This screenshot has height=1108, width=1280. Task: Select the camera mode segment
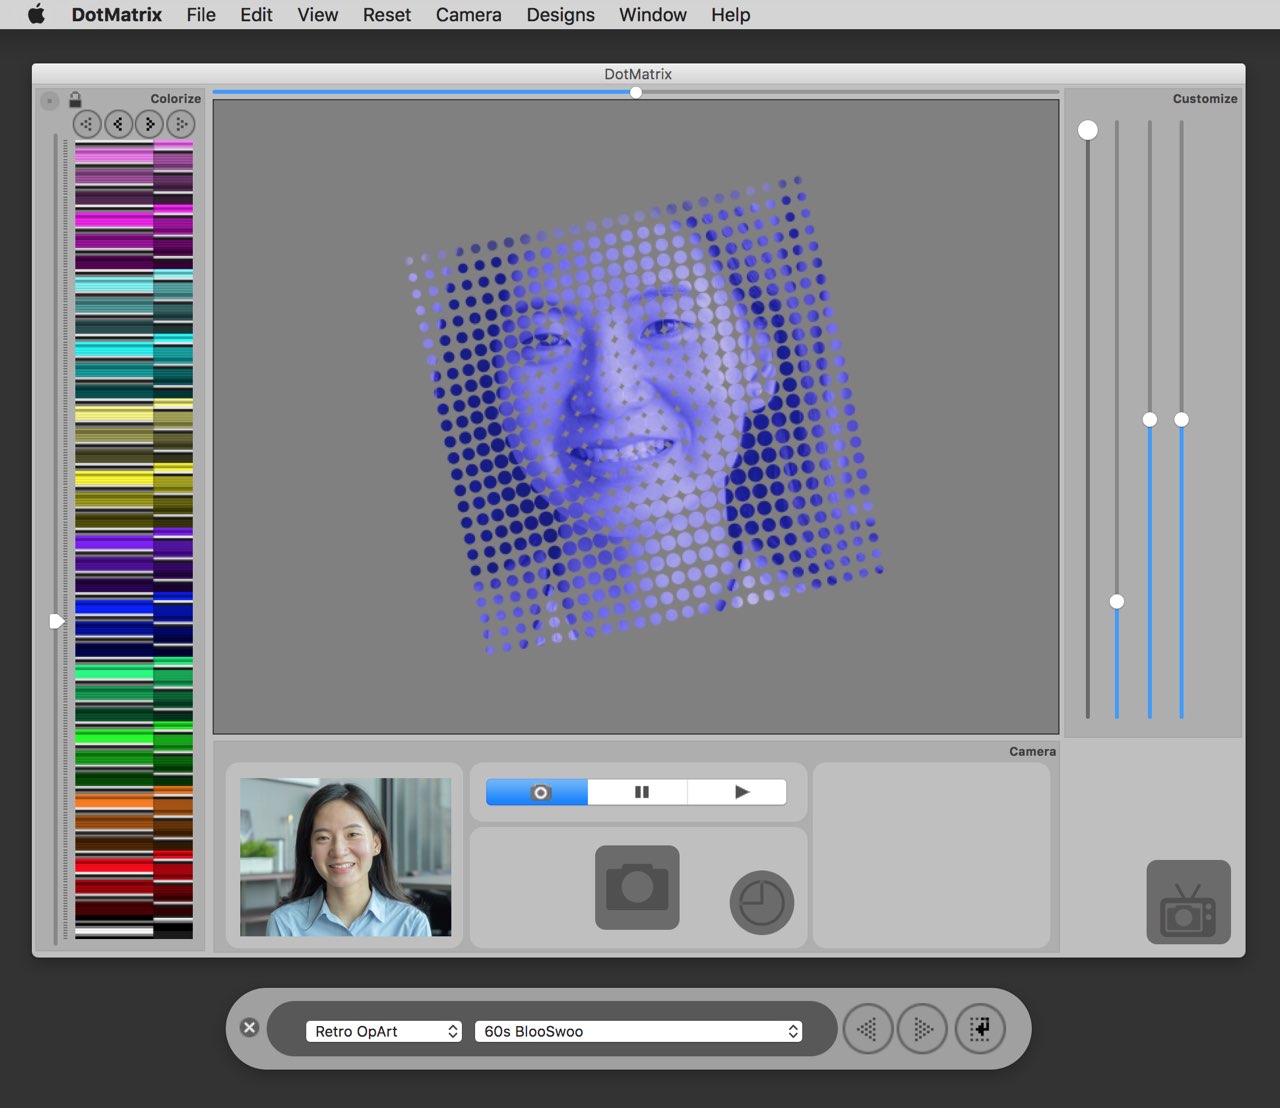click(538, 792)
